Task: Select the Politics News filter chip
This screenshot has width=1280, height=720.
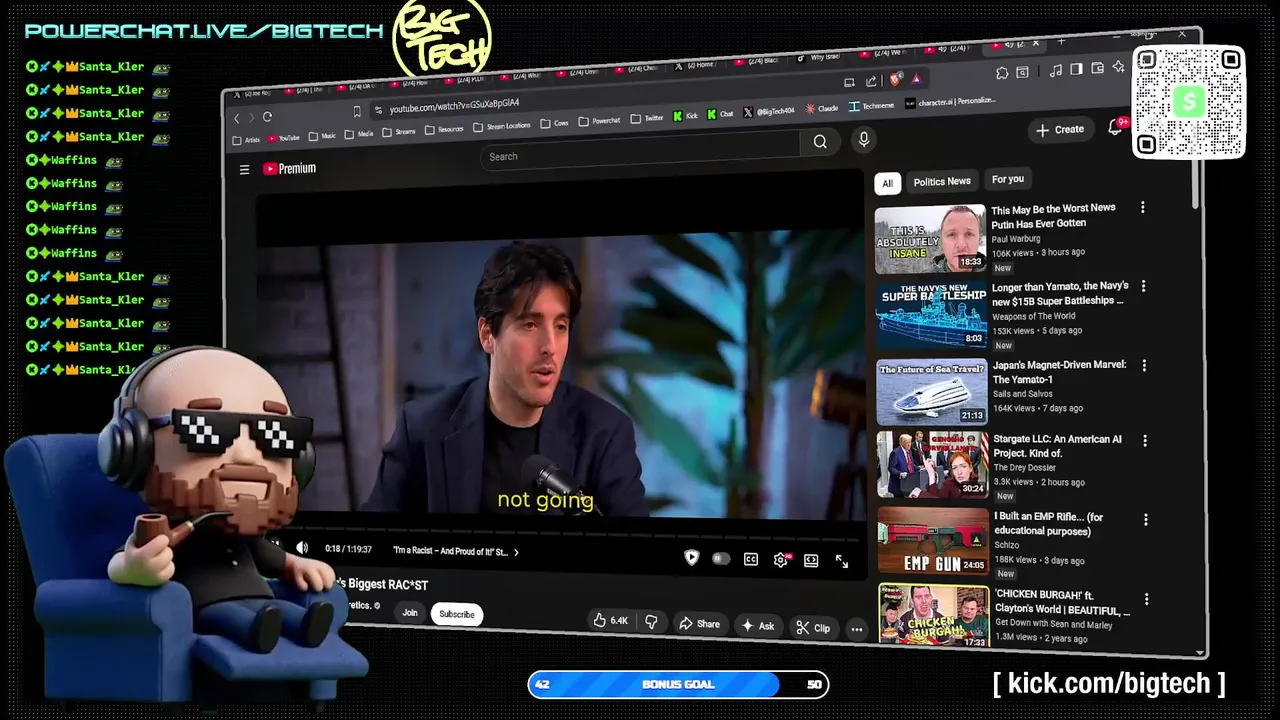Action: (x=942, y=181)
